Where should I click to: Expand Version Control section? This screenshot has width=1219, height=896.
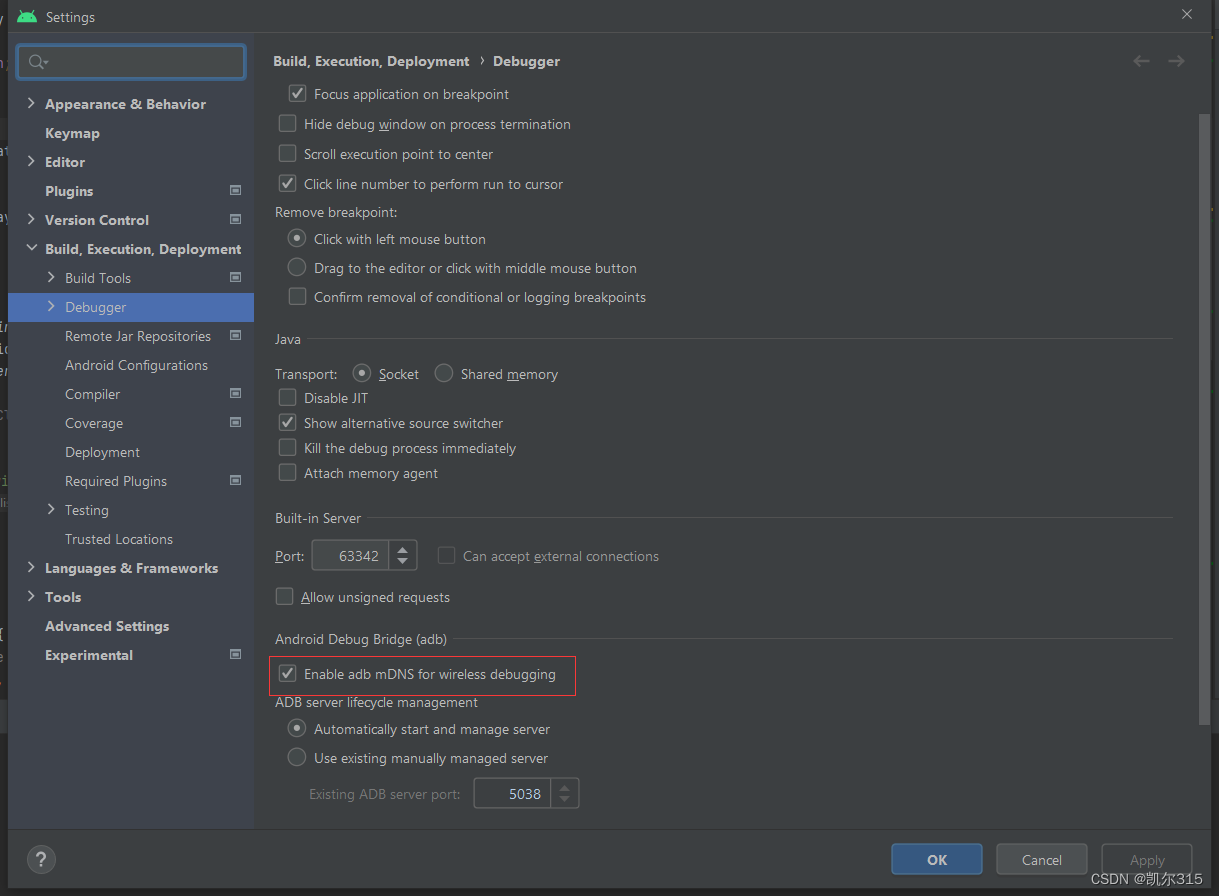(x=31, y=219)
